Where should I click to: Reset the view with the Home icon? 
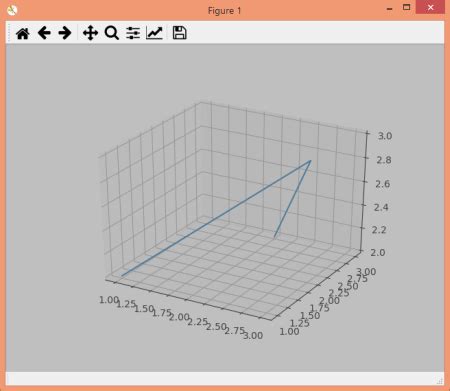23,34
